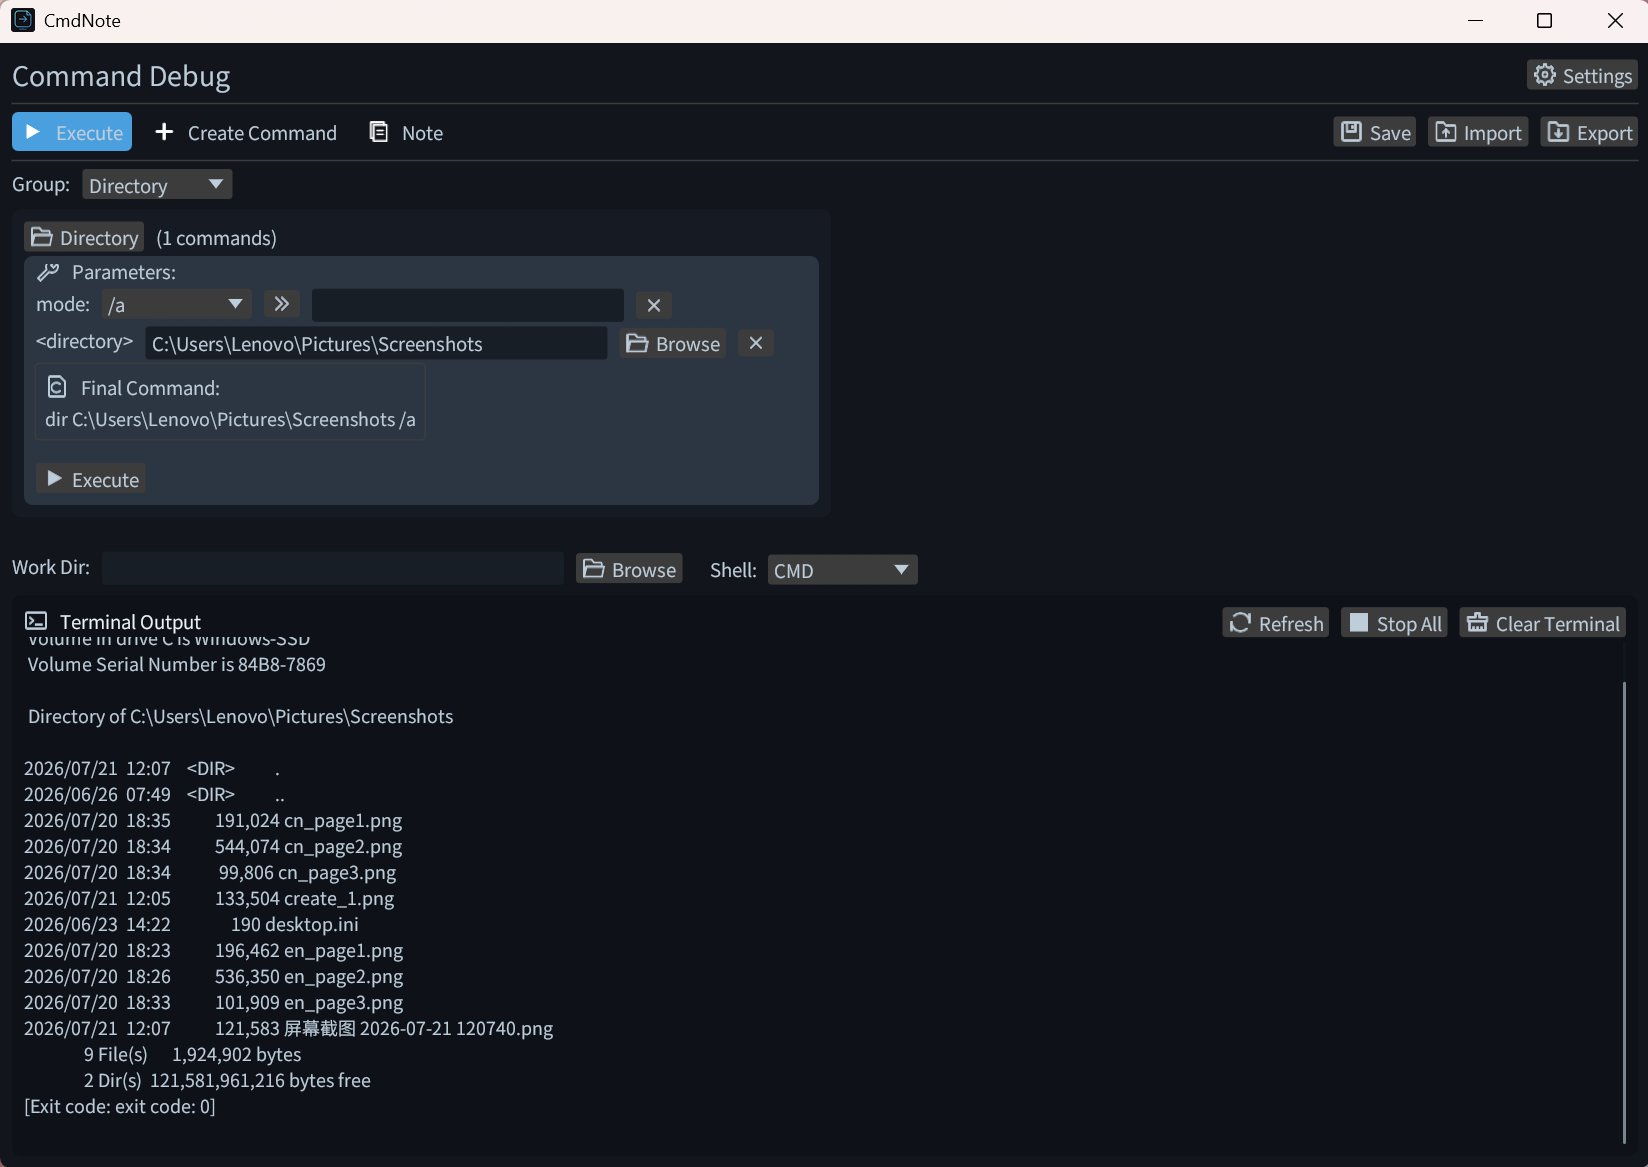Viewport: 1648px width, 1167px height.
Task: Click the Volume Serial Number line
Action: pos(177,664)
